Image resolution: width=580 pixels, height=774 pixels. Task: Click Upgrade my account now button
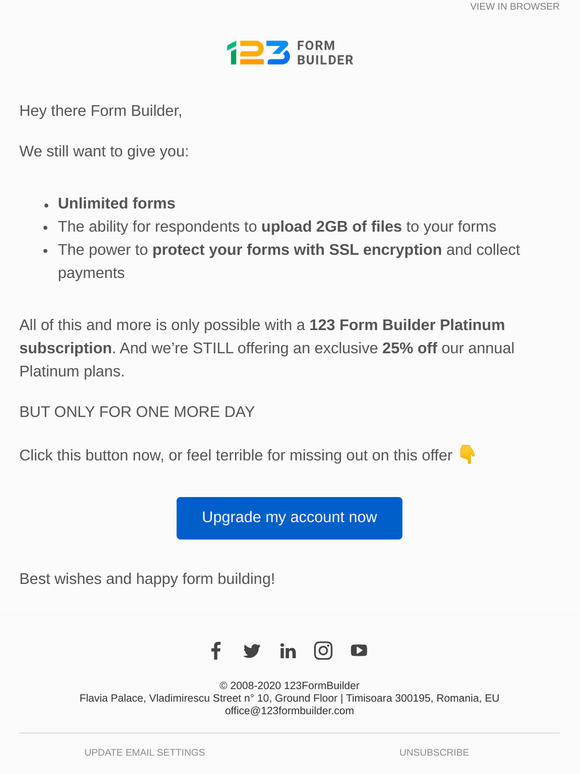point(289,518)
